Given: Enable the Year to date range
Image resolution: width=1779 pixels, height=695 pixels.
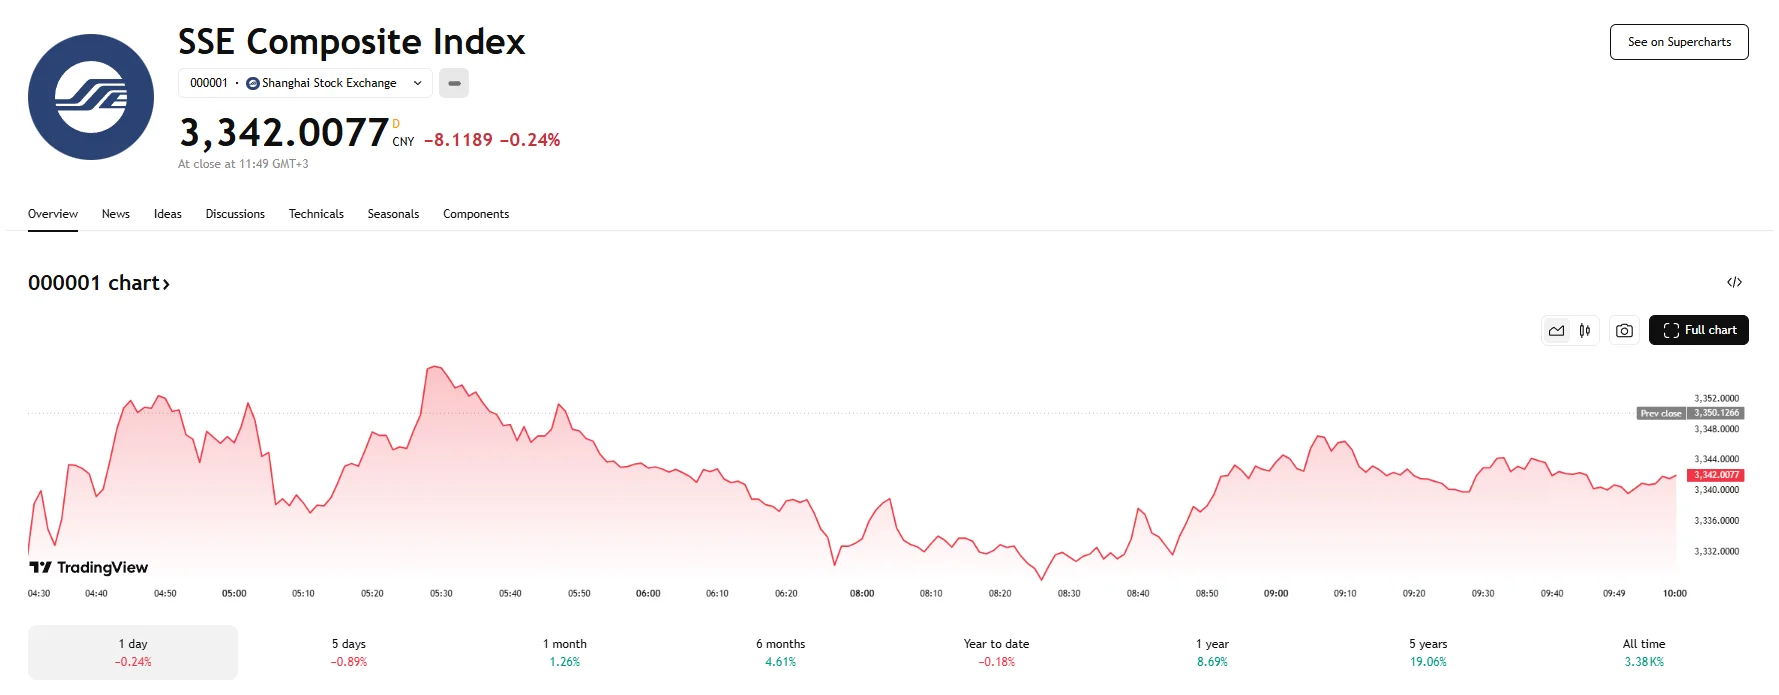Looking at the screenshot, I should pos(995,651).
